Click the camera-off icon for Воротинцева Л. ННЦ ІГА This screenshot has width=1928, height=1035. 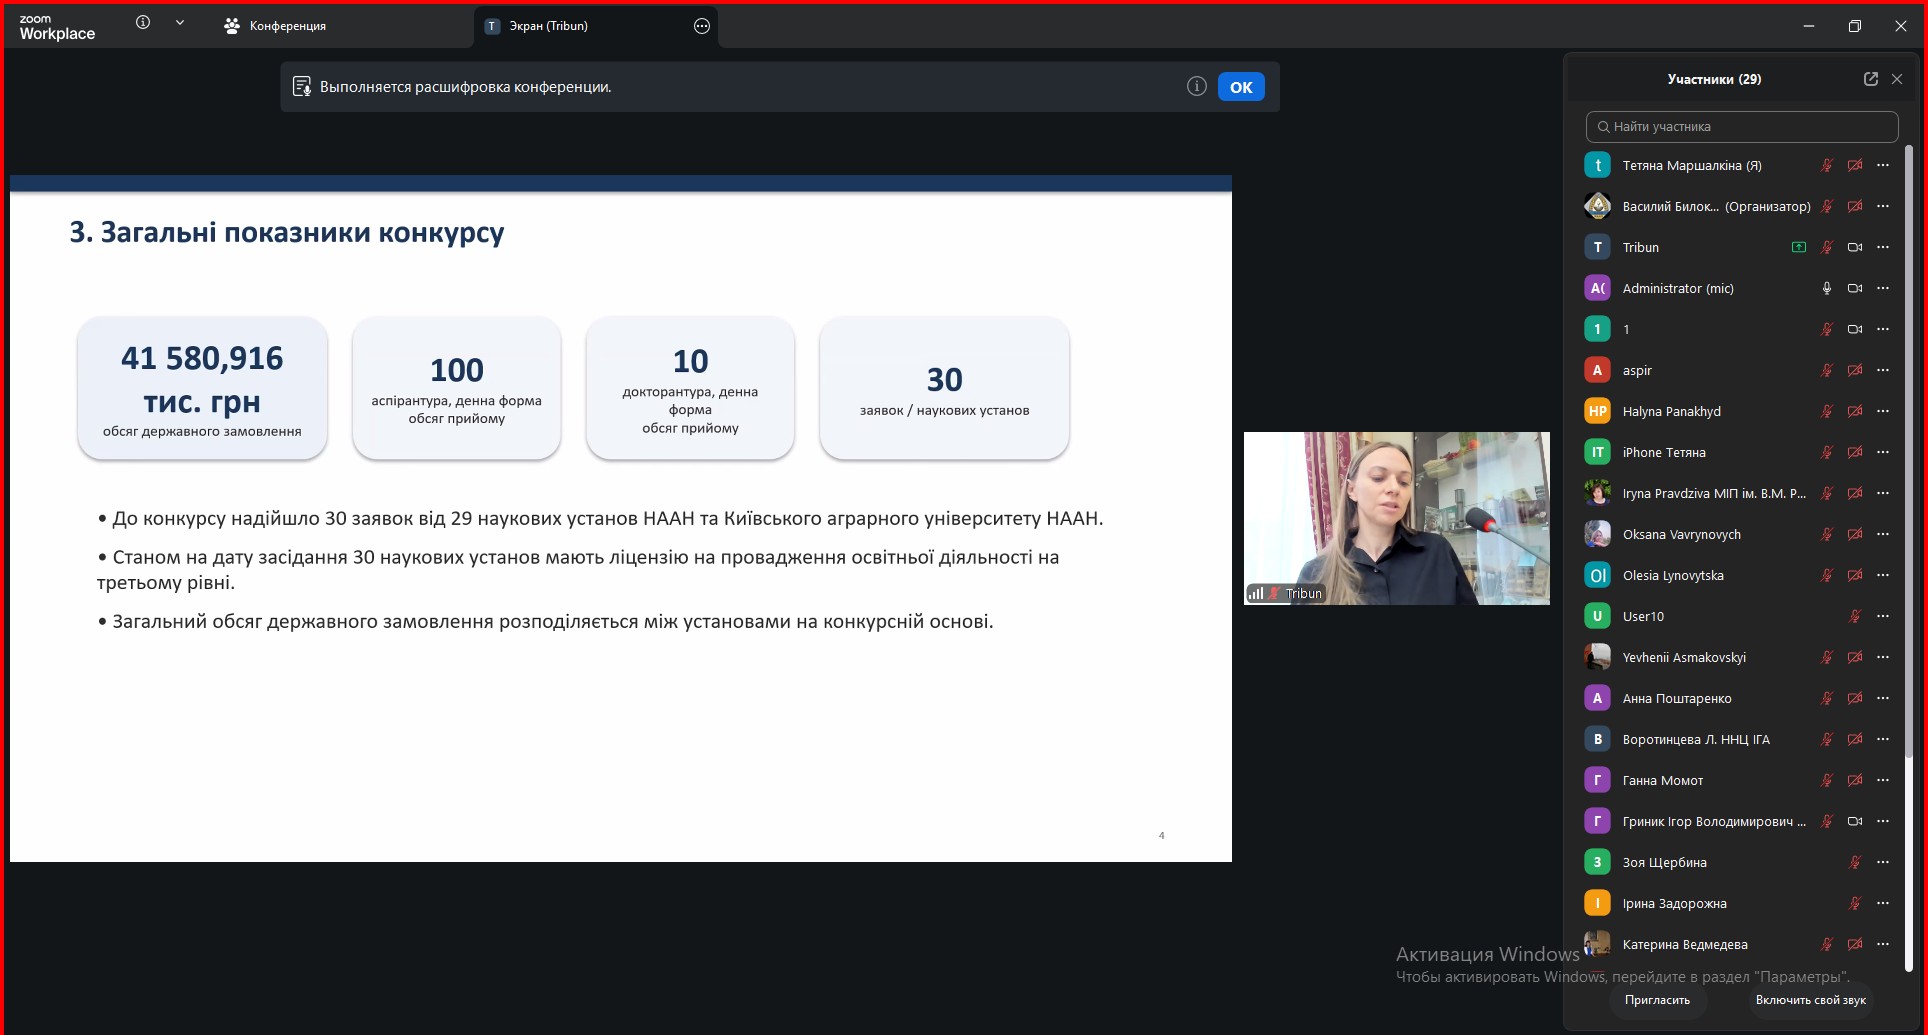(1855, 739)
